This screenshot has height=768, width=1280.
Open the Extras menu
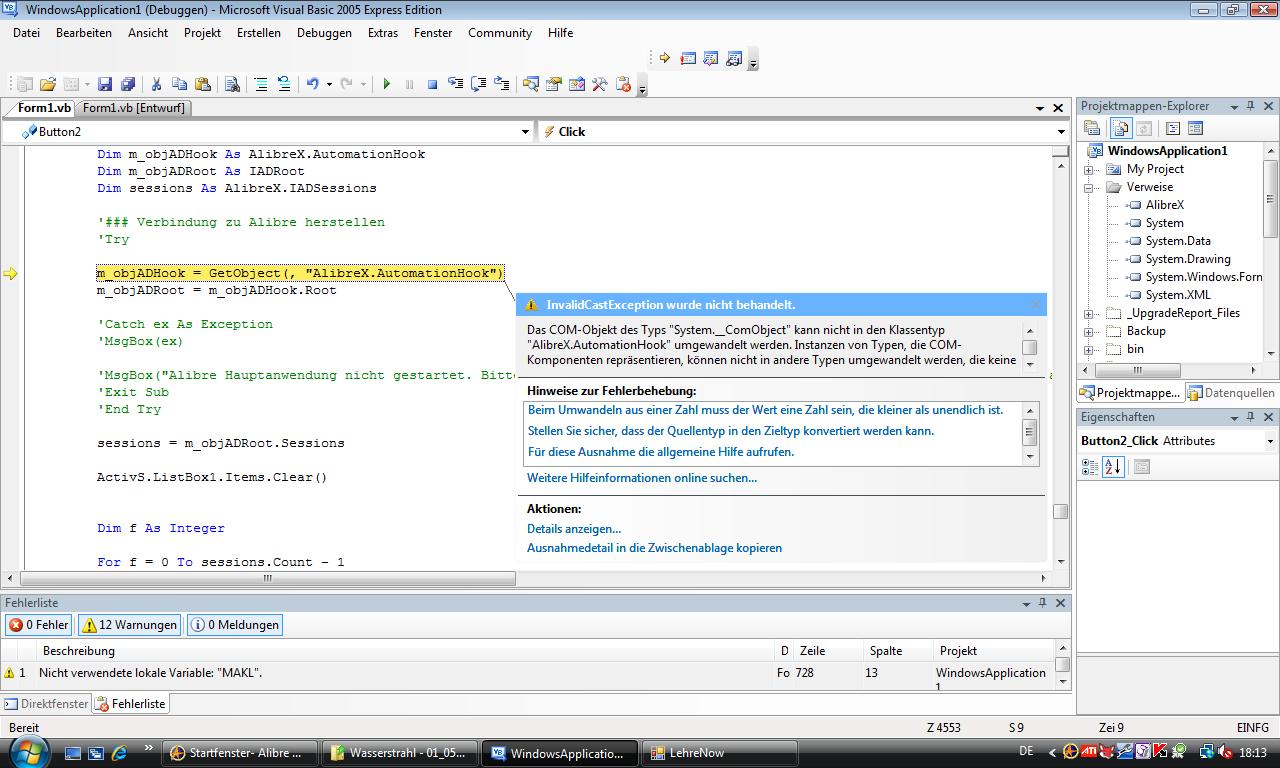tap(383, 33)
